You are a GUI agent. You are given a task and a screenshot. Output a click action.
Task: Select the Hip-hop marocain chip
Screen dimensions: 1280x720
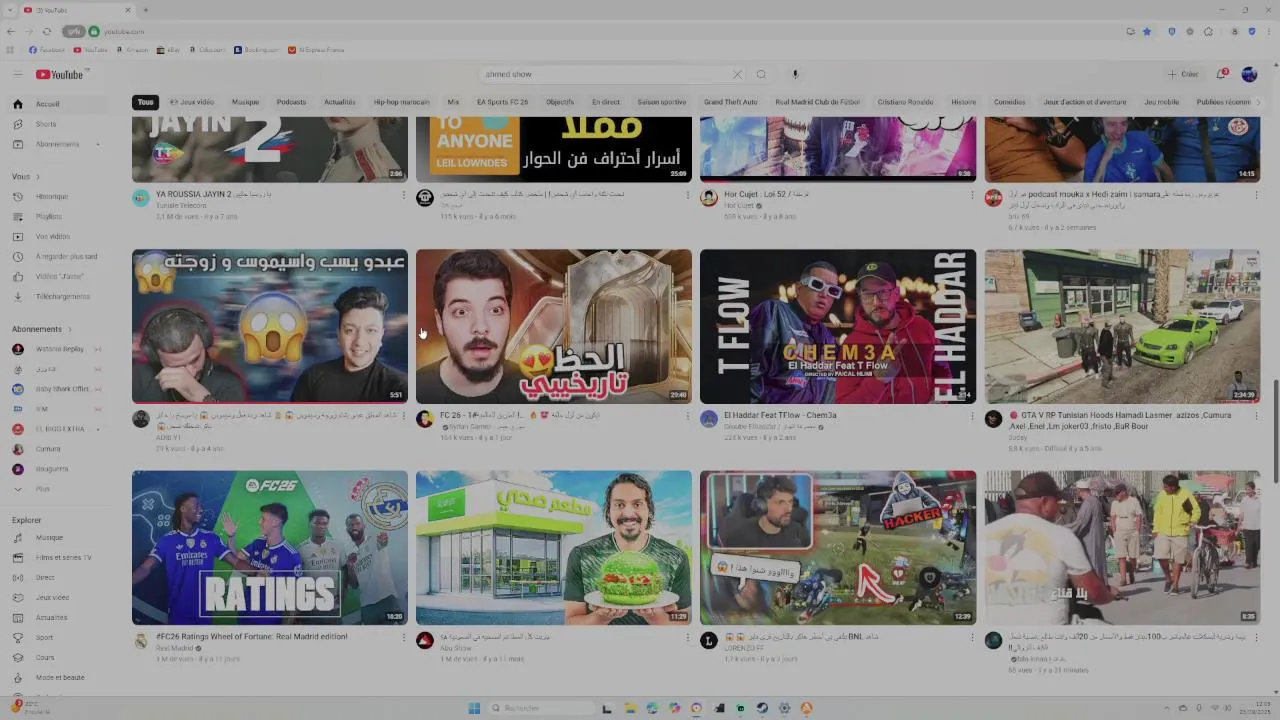tap(401, 102)
